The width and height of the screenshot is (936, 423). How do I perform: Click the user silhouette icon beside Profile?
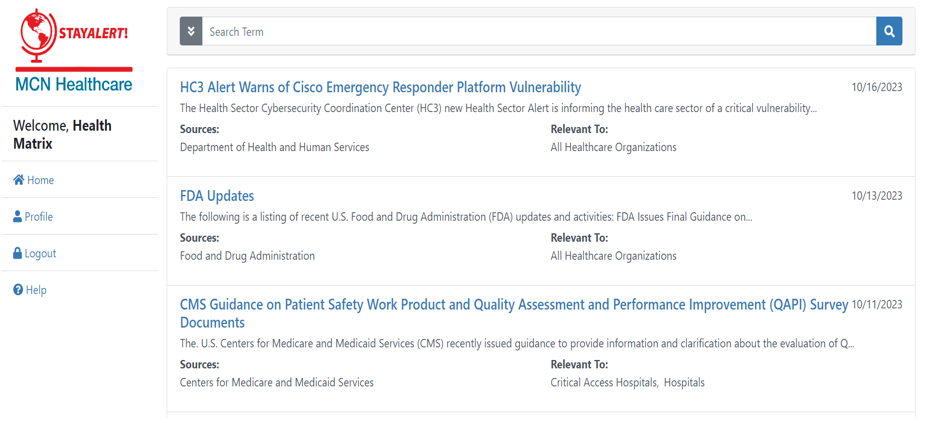18,216
